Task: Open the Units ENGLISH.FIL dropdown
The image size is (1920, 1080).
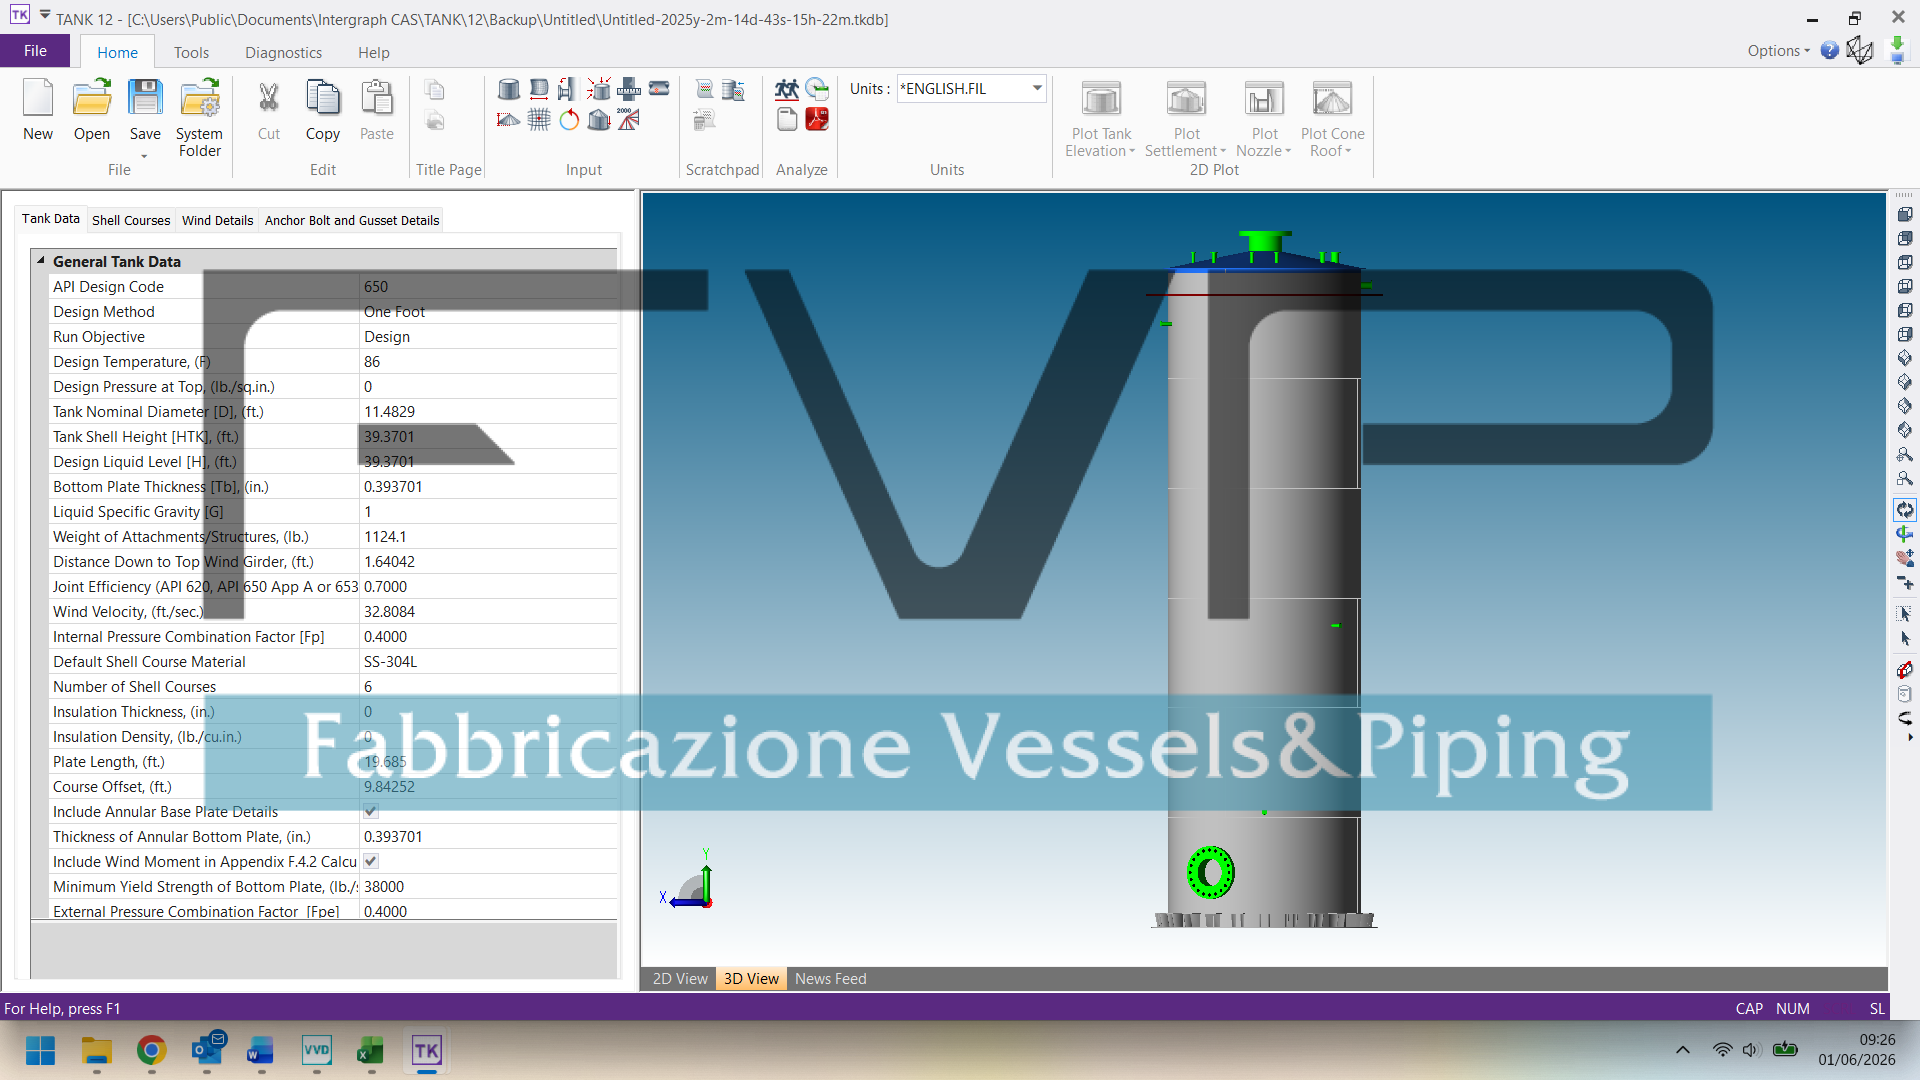Action: point(1037,88)
